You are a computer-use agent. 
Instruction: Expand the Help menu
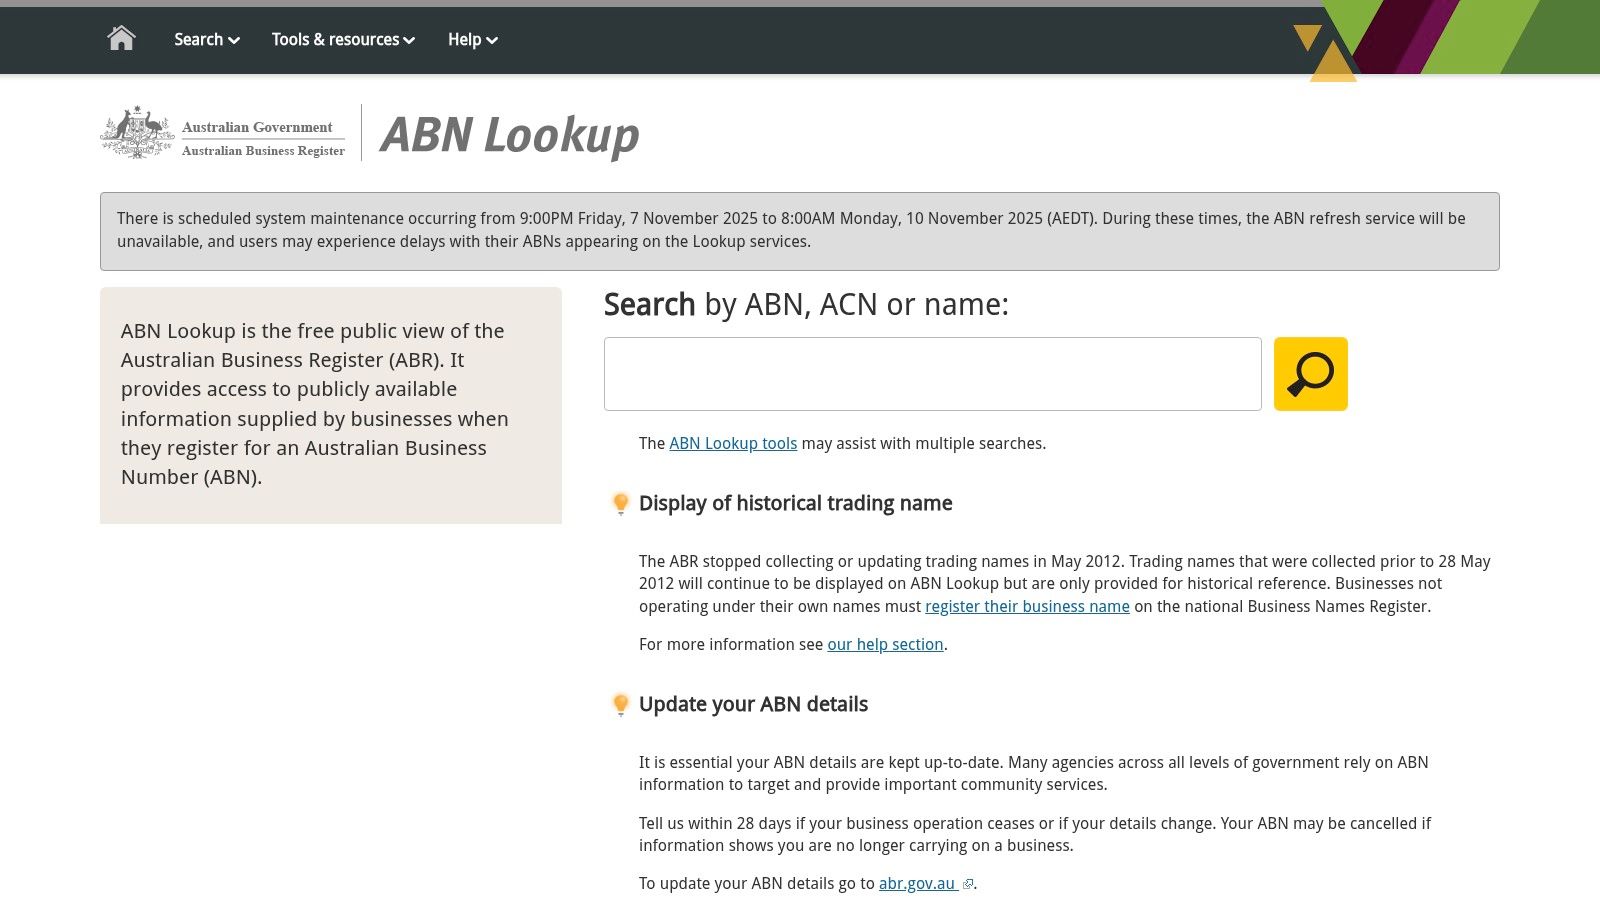coord(472,40)
